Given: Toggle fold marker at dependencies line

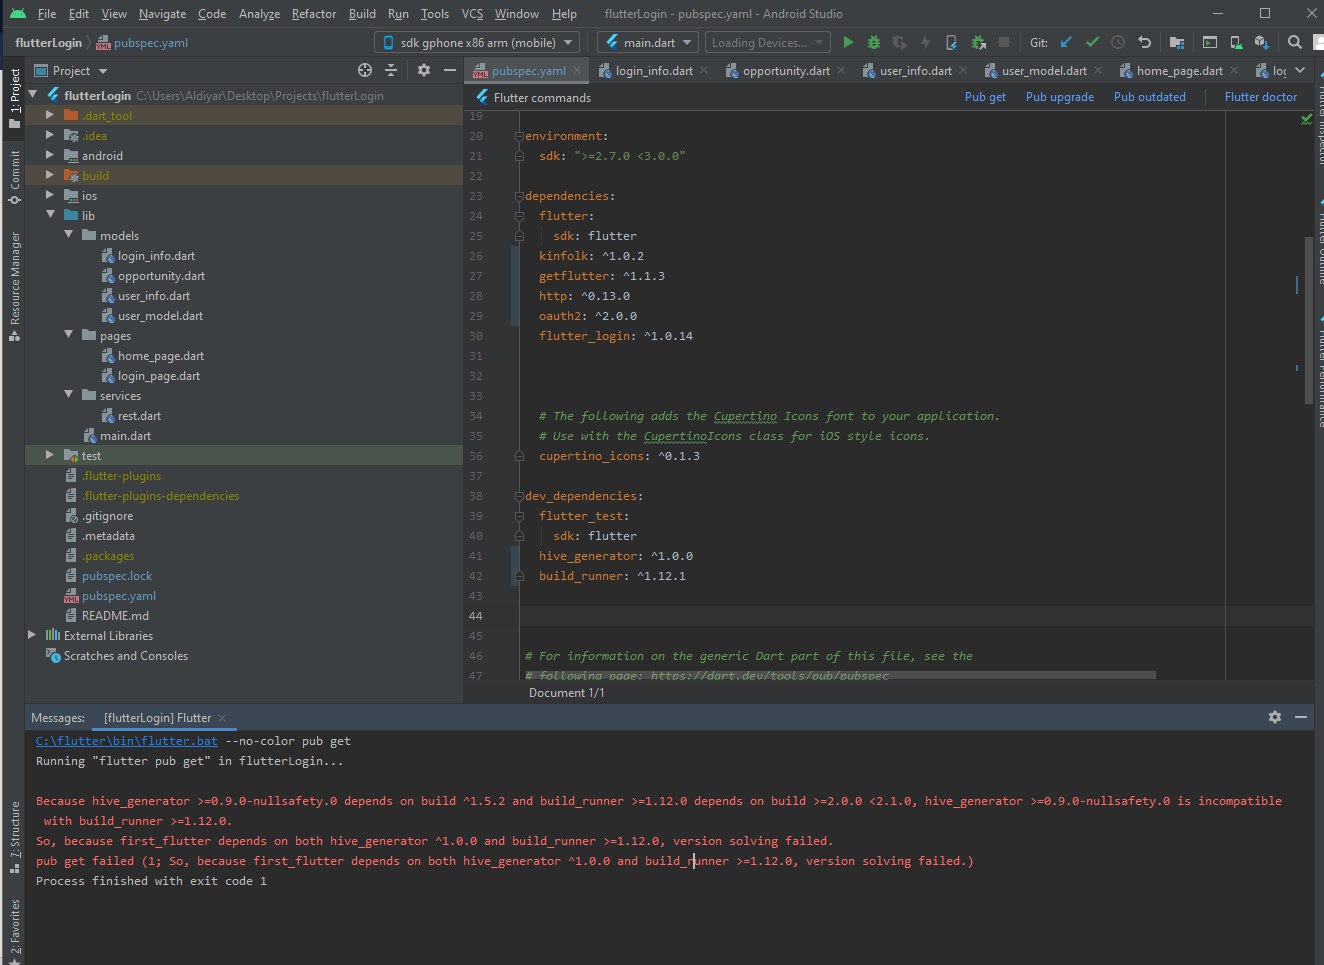Looking at the screenshot, I should click(x=519, y=196).
